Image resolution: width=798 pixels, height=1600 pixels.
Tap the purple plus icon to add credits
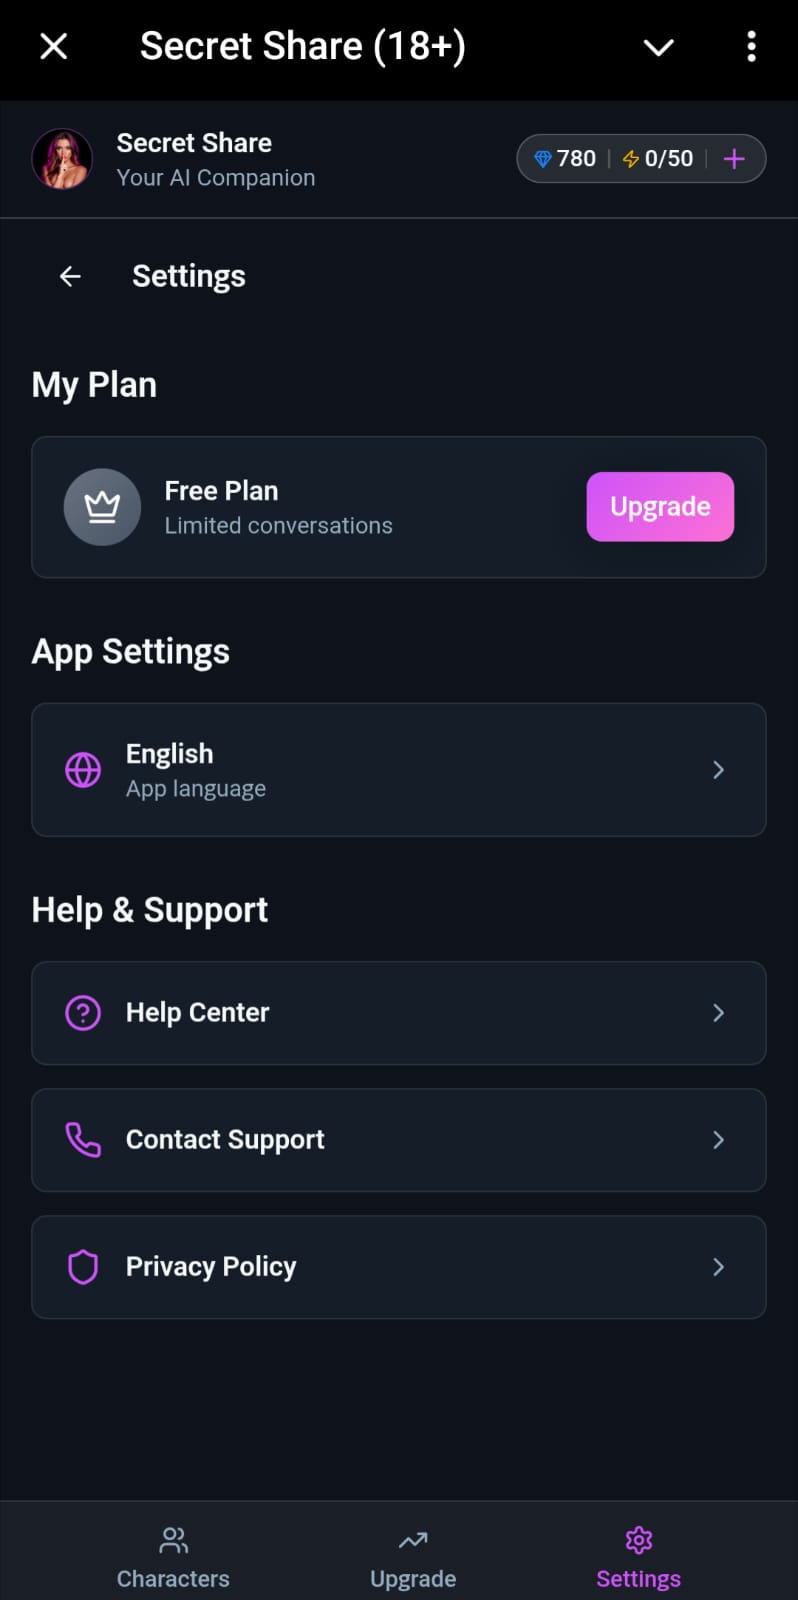[734, 159]
